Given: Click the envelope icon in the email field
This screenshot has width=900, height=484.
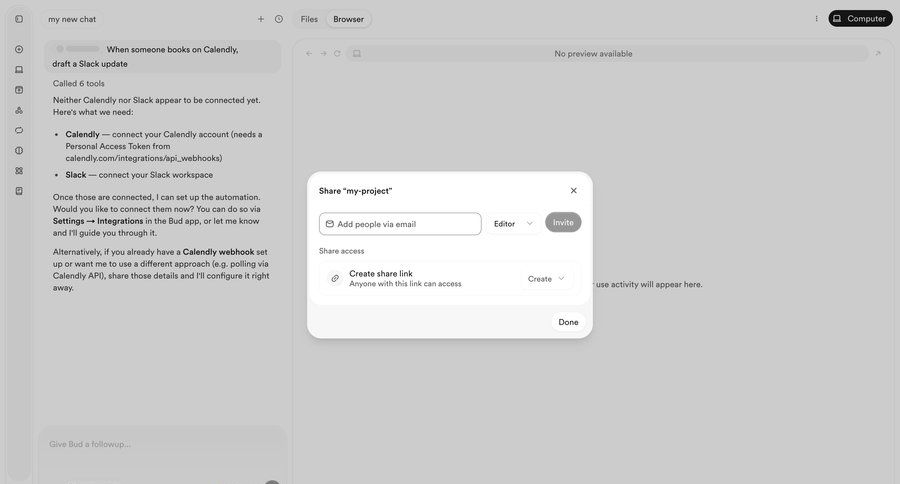Looking at the screenshot, I should pyautogui.click(x=329, y=224).
